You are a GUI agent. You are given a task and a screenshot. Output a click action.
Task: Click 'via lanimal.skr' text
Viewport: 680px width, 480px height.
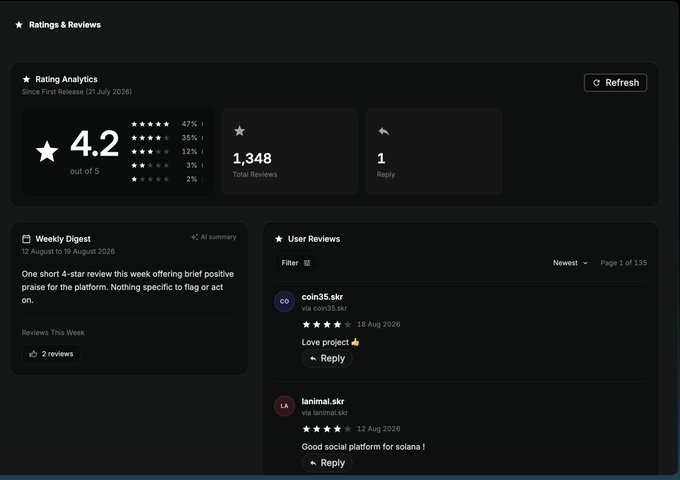tap(325, 413)
